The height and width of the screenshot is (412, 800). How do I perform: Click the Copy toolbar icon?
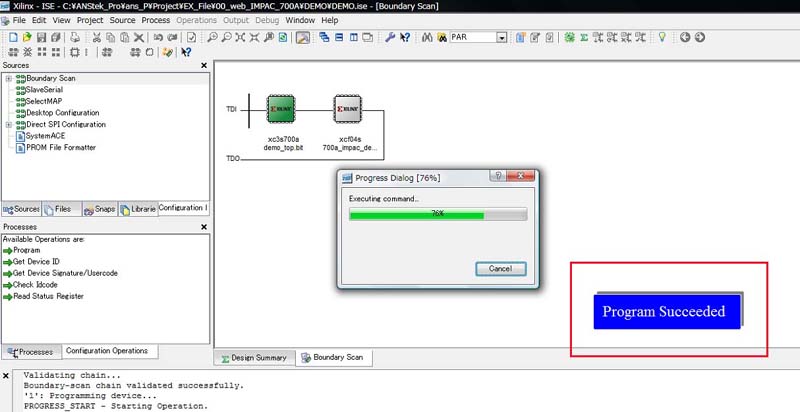click(x=110, y=37)
